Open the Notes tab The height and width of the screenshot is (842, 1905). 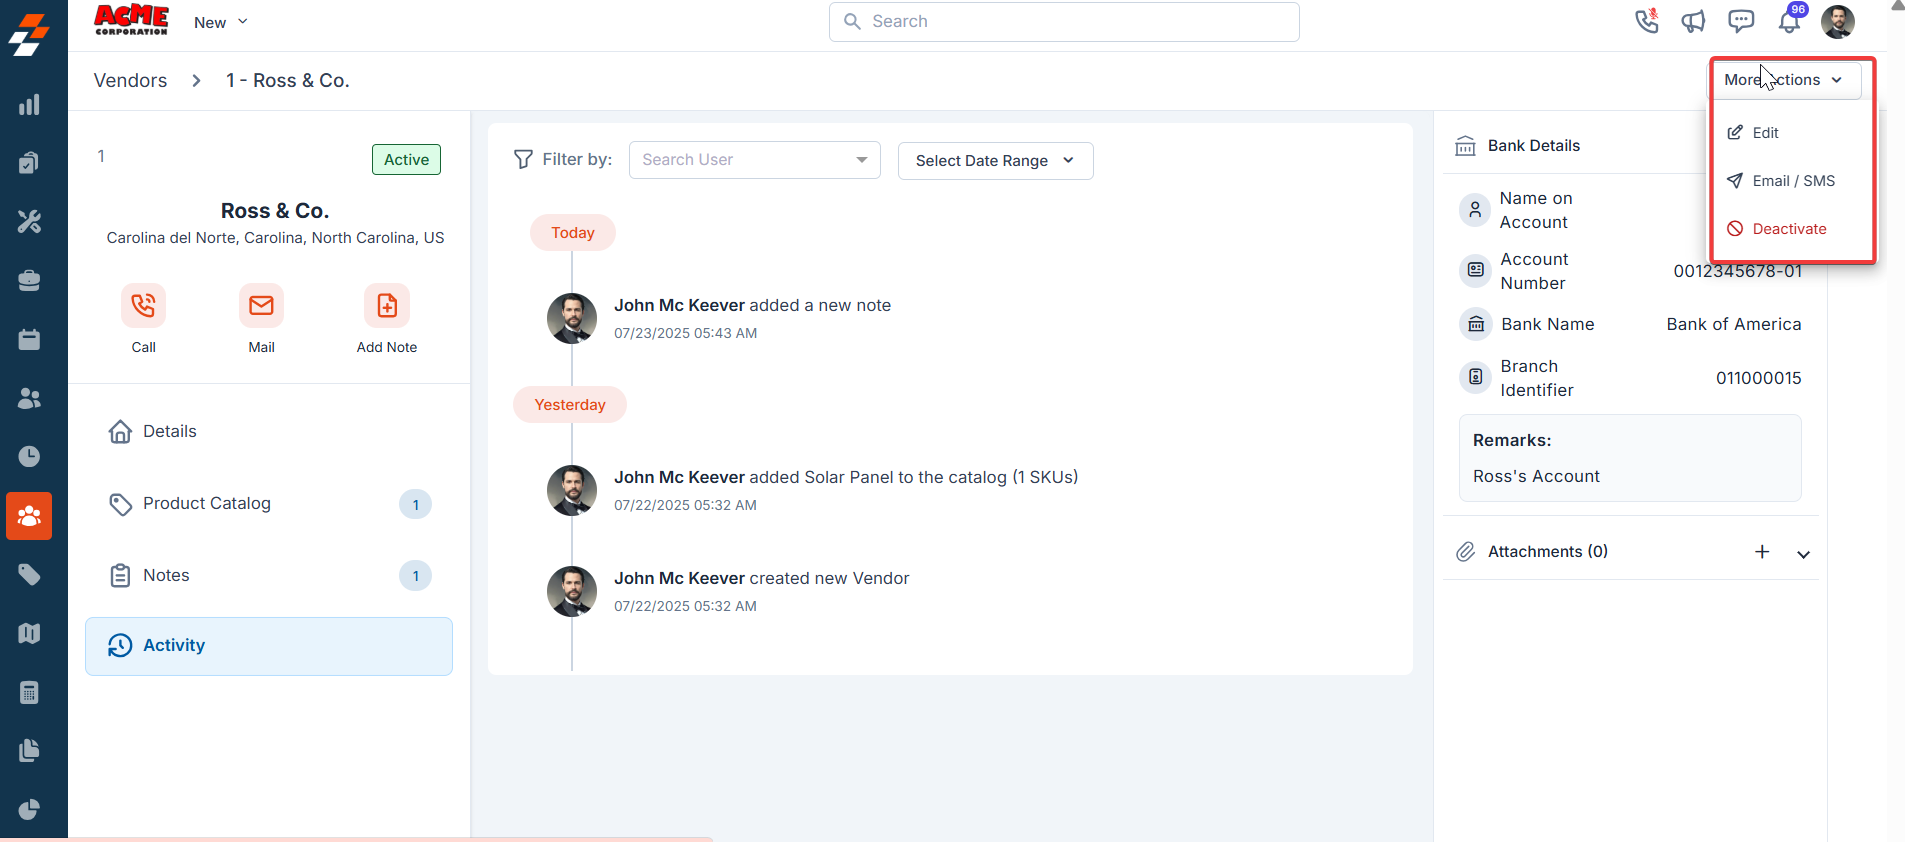(x=269, y=576)
